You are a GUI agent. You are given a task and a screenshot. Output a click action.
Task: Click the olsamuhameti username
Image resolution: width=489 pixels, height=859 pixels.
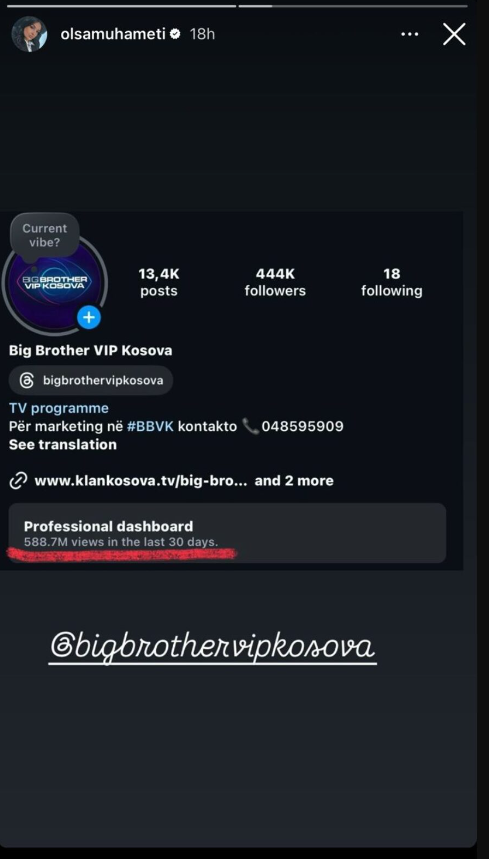[x=113, y=34]
